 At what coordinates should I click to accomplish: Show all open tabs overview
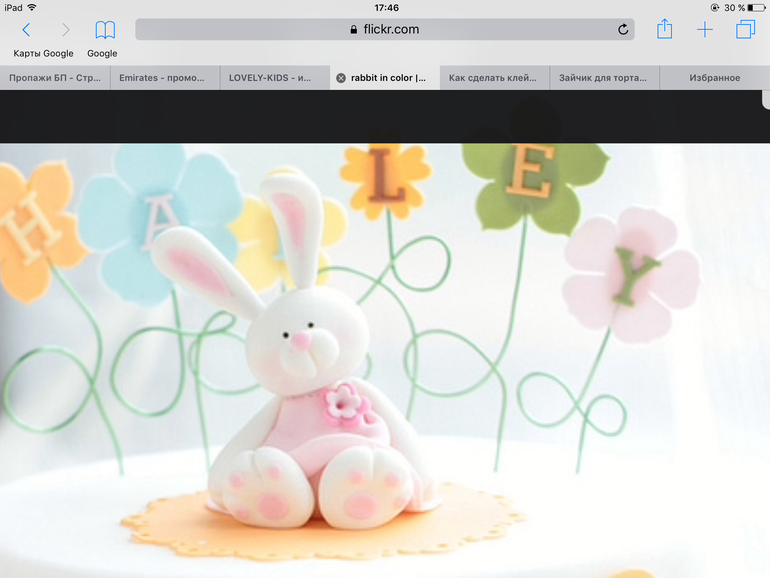tap(745, 30)
